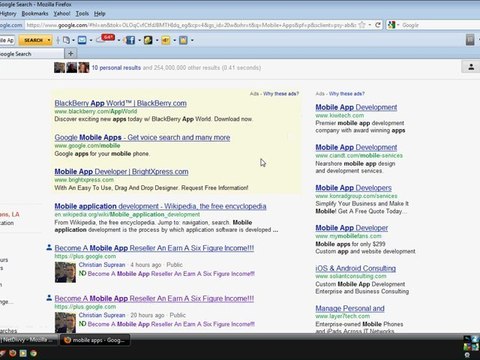Click right column 'Why these ads?' link
The width and height of the screenshot is (480, 360).
tap(347, 94)
